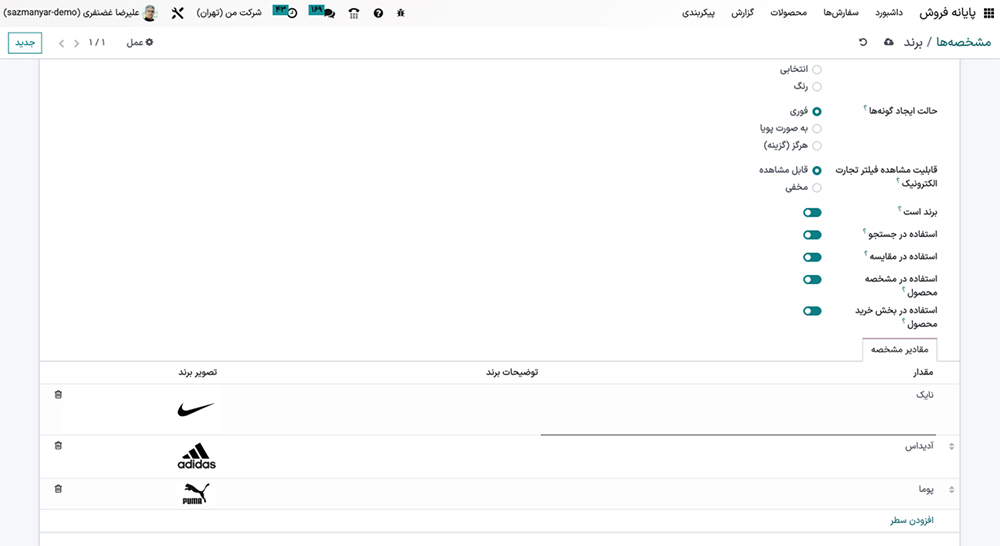The width and height of the screenshot is (1000, 546).
Task: Click the cloud save icon
Action: 888,42
